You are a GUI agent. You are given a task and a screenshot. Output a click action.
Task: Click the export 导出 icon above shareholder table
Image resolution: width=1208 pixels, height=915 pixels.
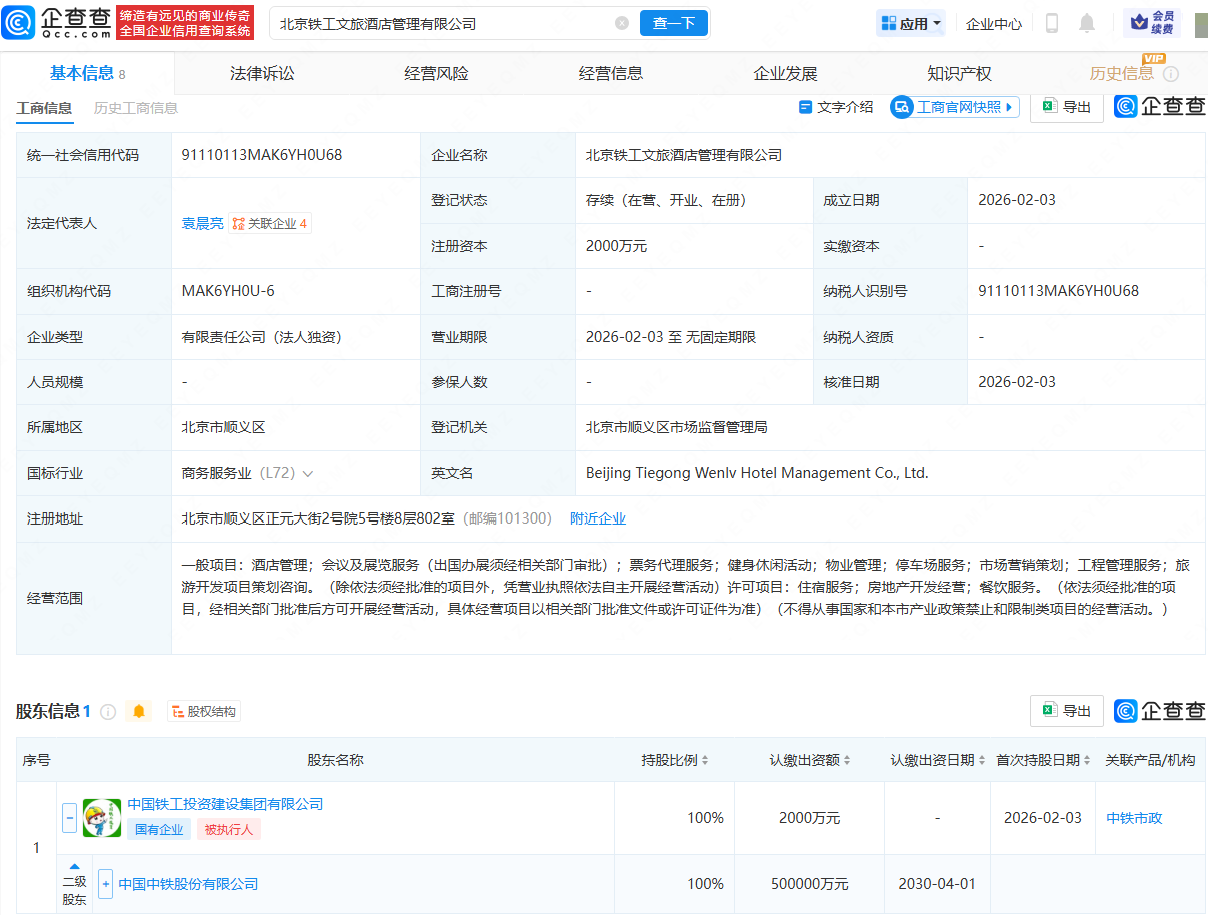click(x=1066, y=711)
